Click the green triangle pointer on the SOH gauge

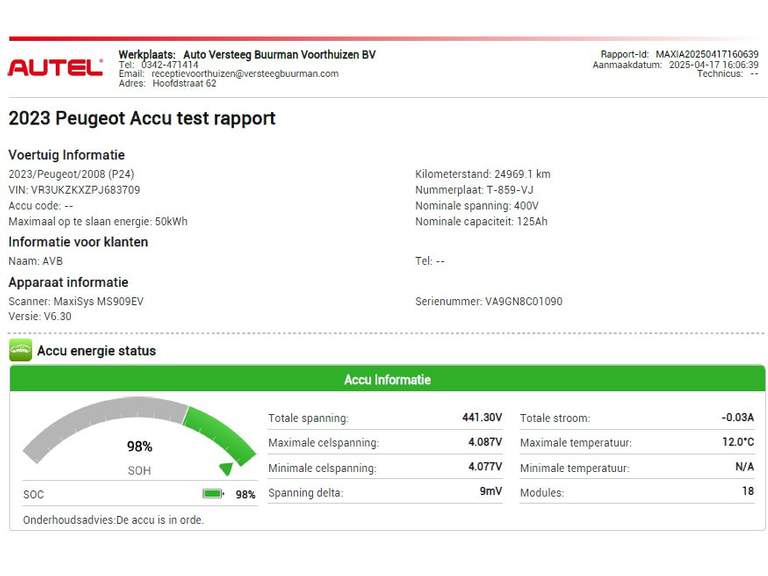[x=226, y=468]
